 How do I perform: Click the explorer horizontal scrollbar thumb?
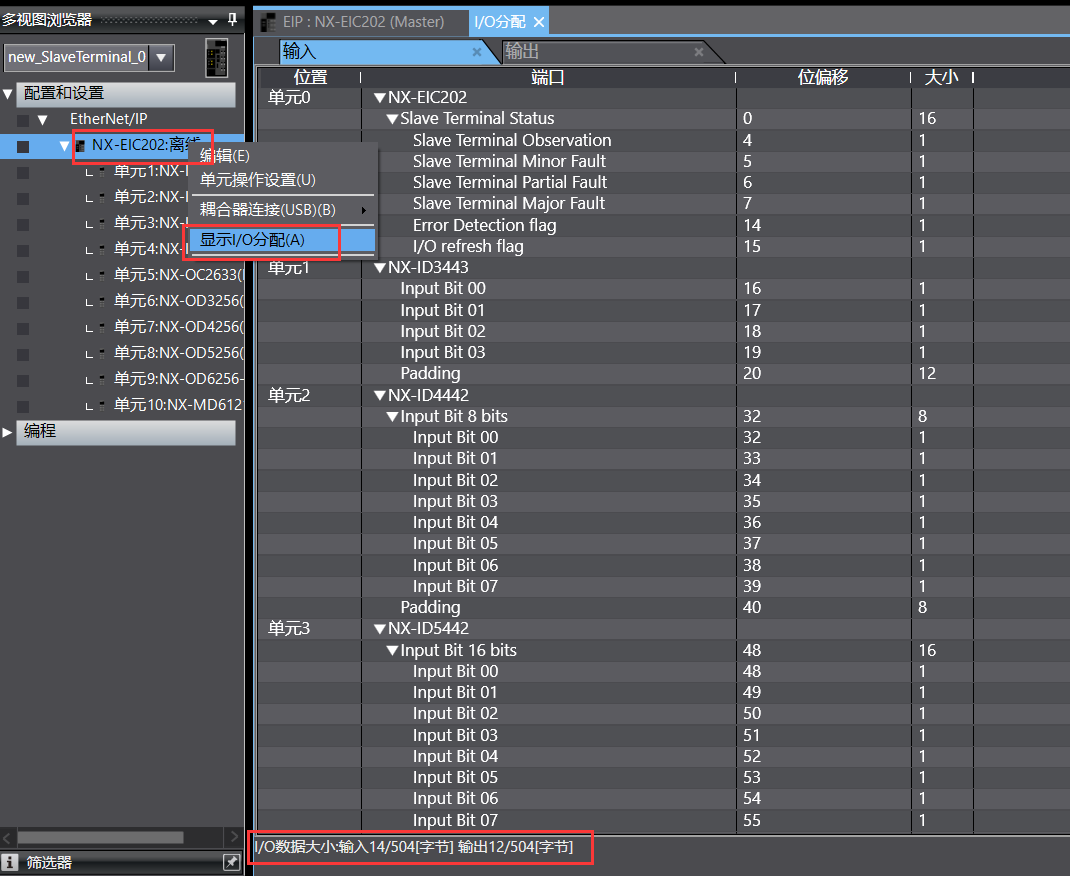pos(100,837)
